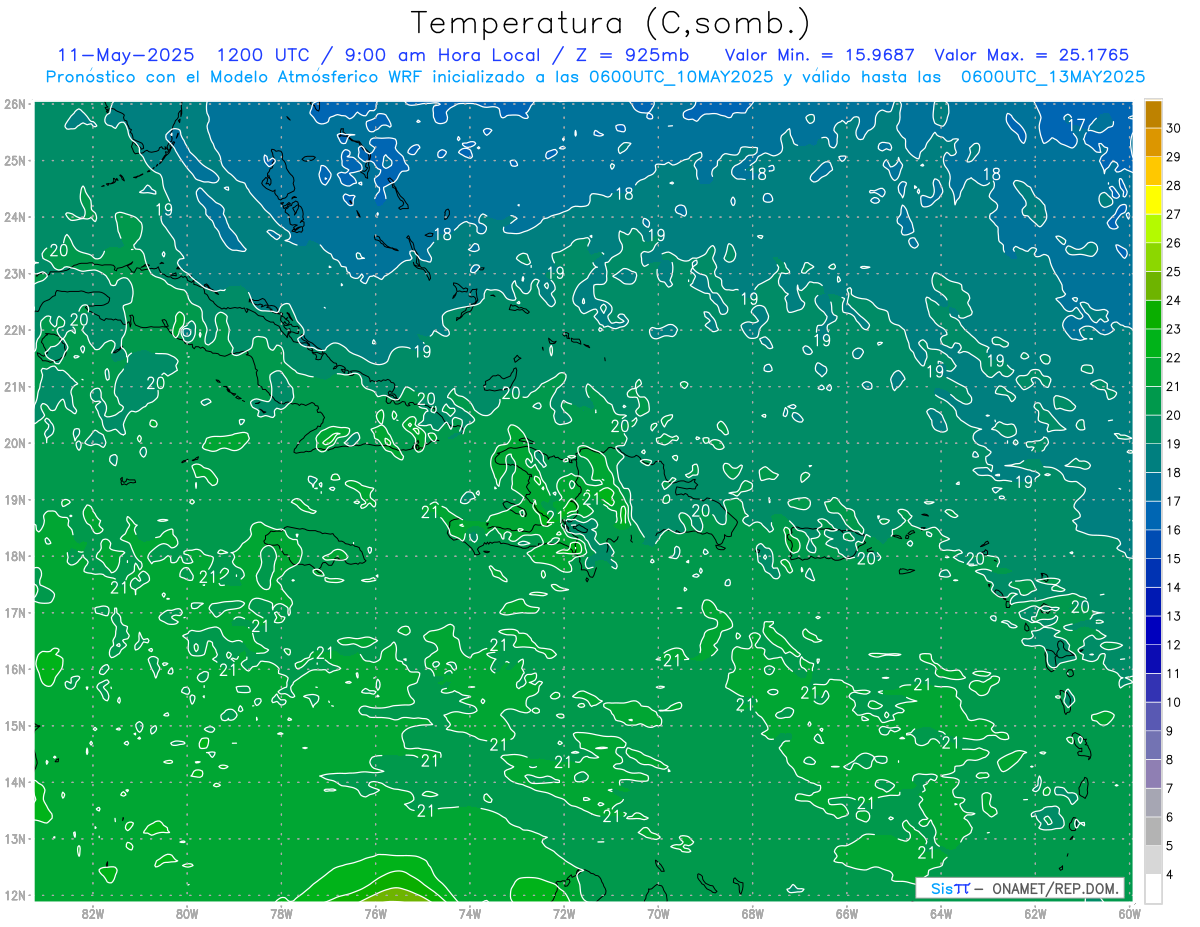Click the 80W longitude axis label
The width and height of the screenshot is (1200, 927).
187,913
